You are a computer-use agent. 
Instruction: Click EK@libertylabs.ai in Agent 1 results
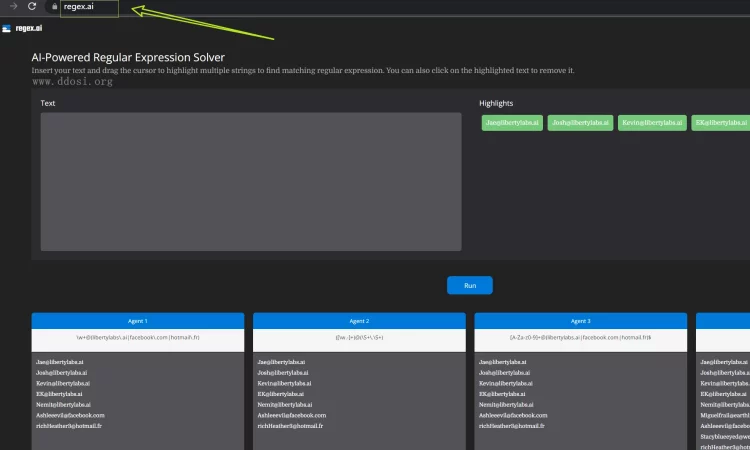[59, 394]
